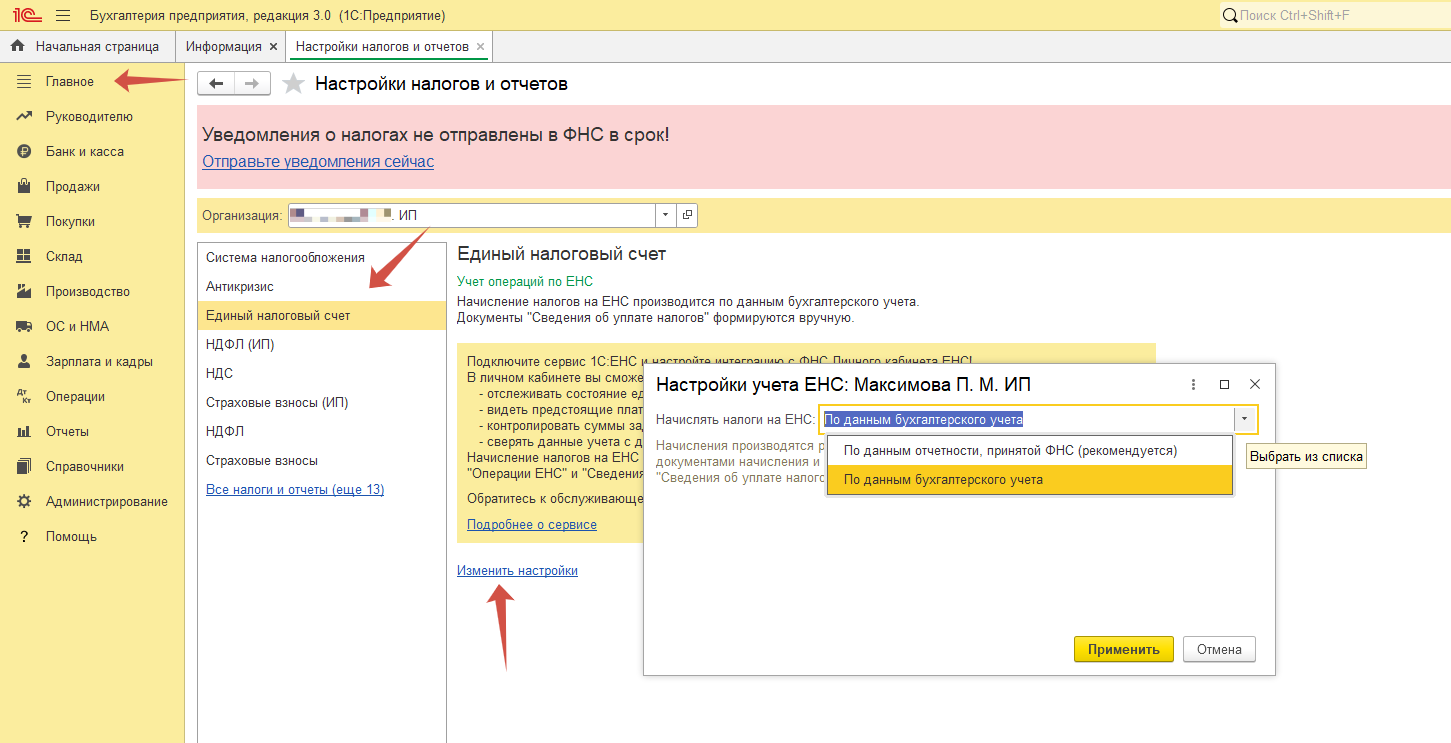Click the Начислять налоги на ЕНС field
The height and width of the screenshot is (743, 1451).
coord(1026,420)
